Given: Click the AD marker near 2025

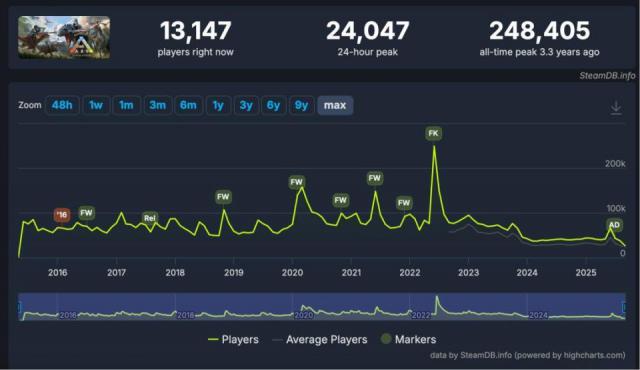Looking at the screenshot, I should [614, 225].
